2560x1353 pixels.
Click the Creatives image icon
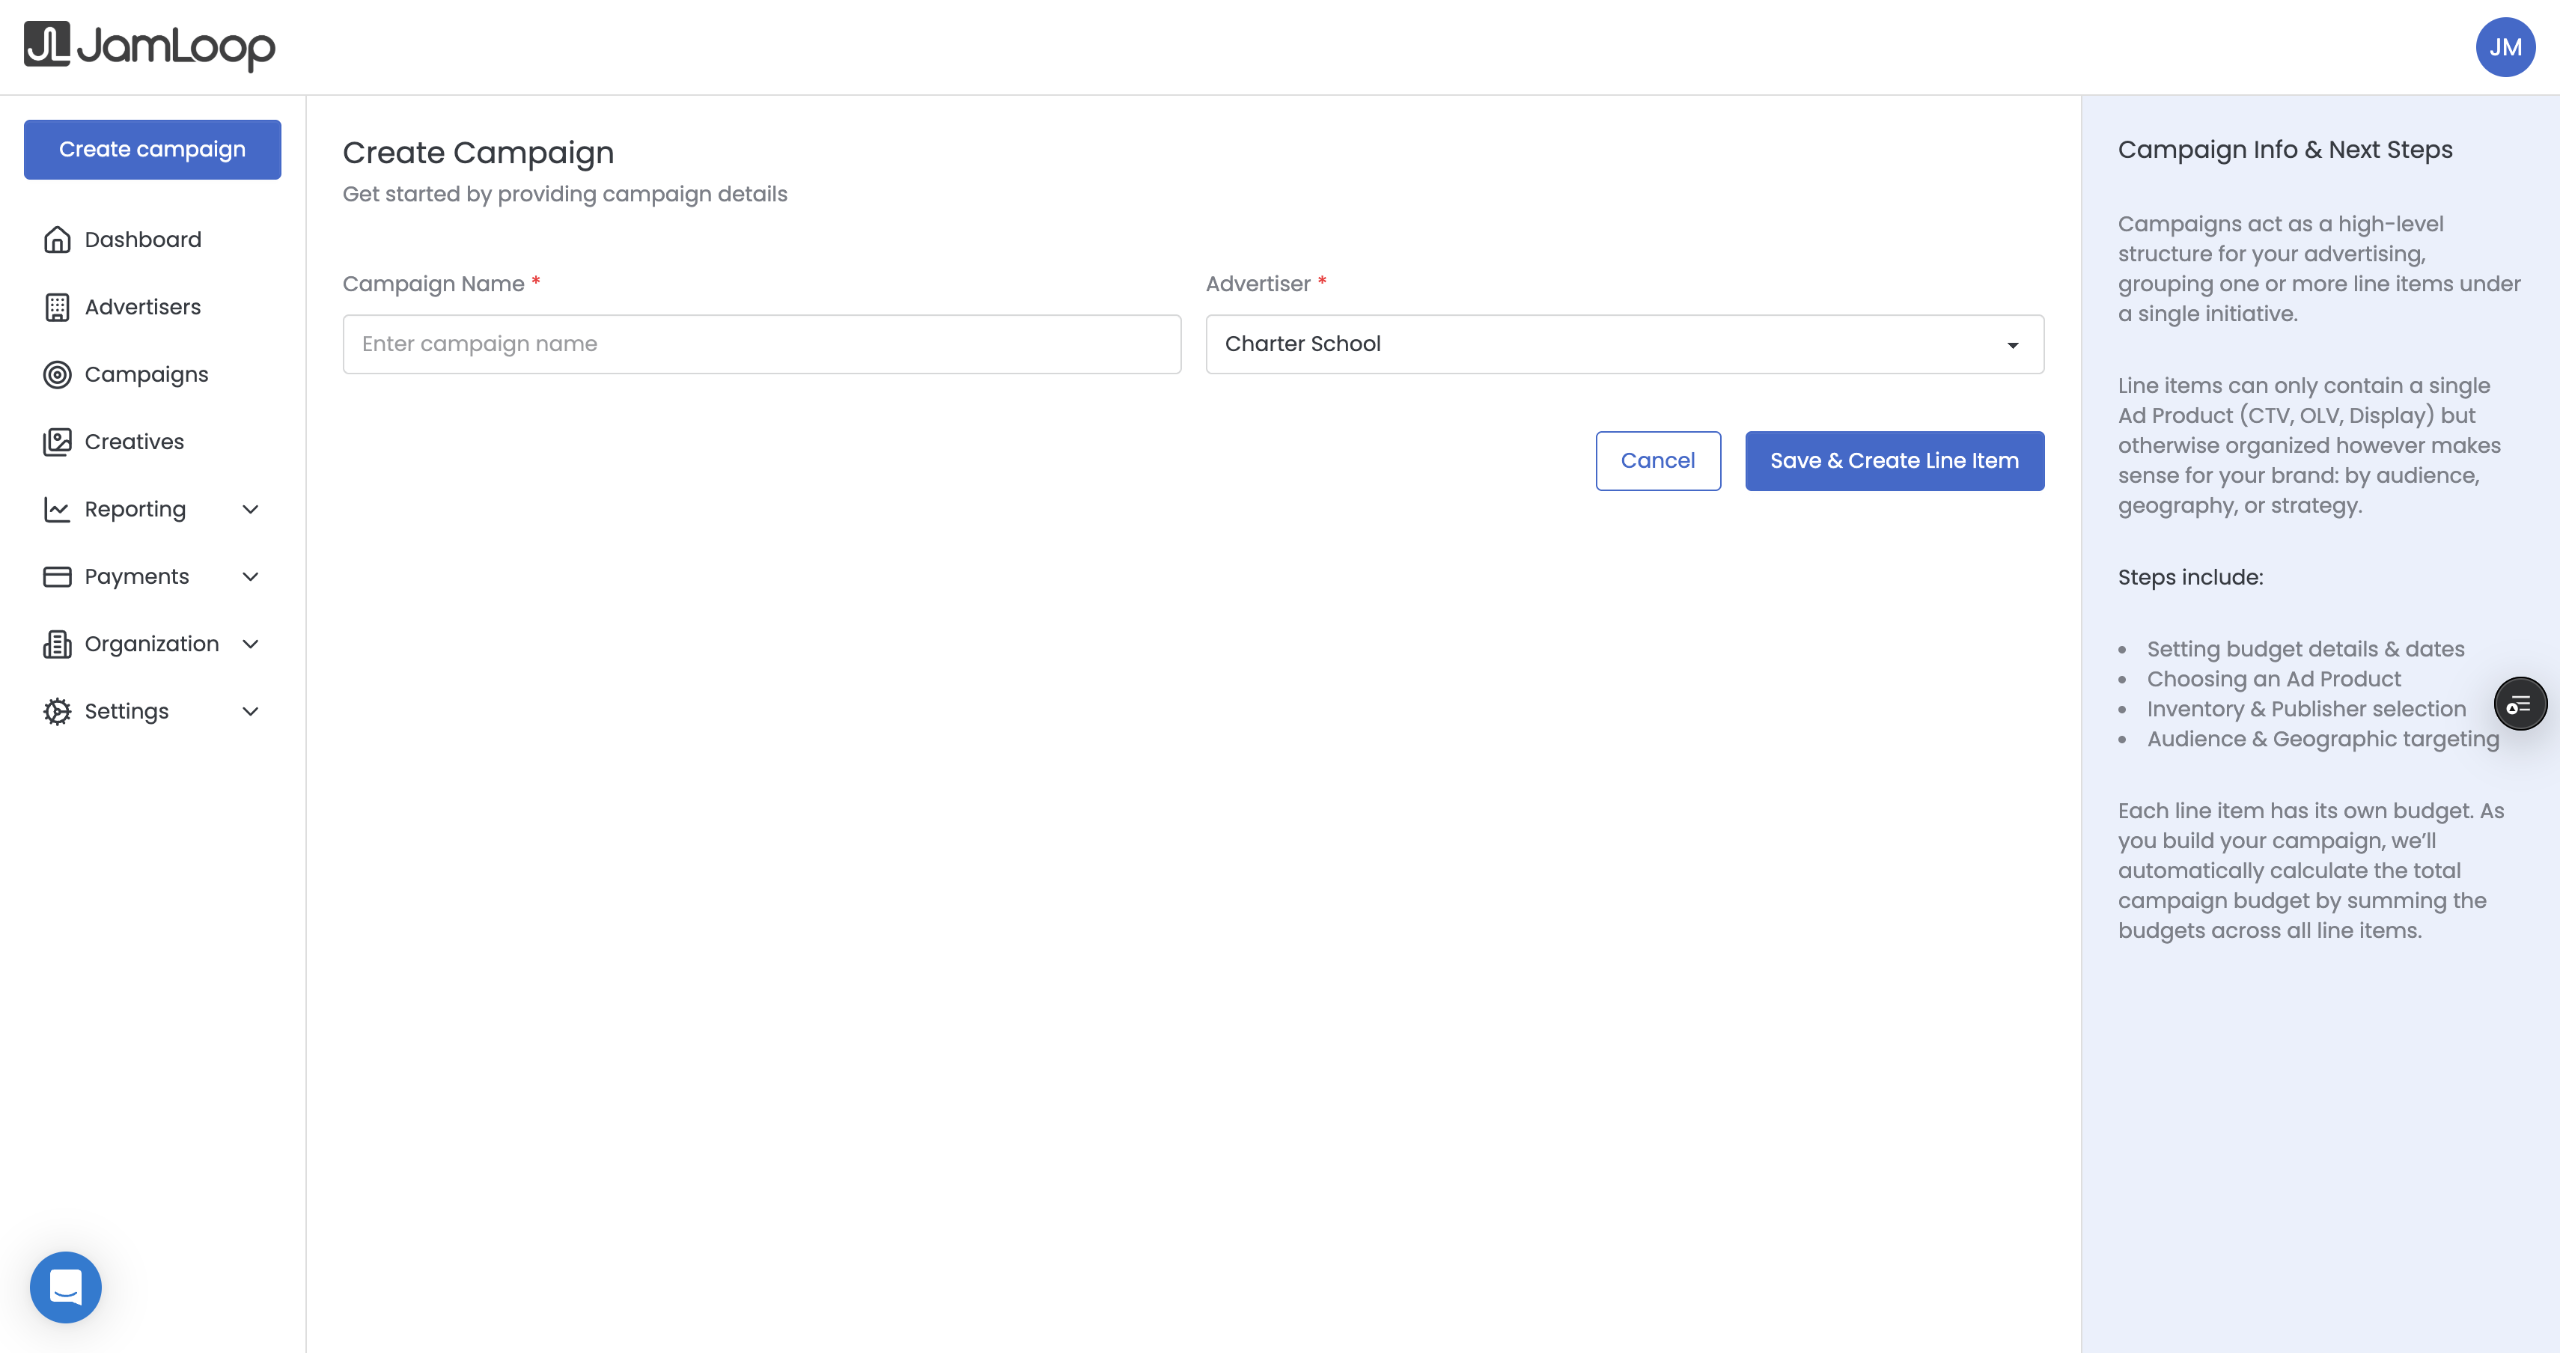[57, 442]
